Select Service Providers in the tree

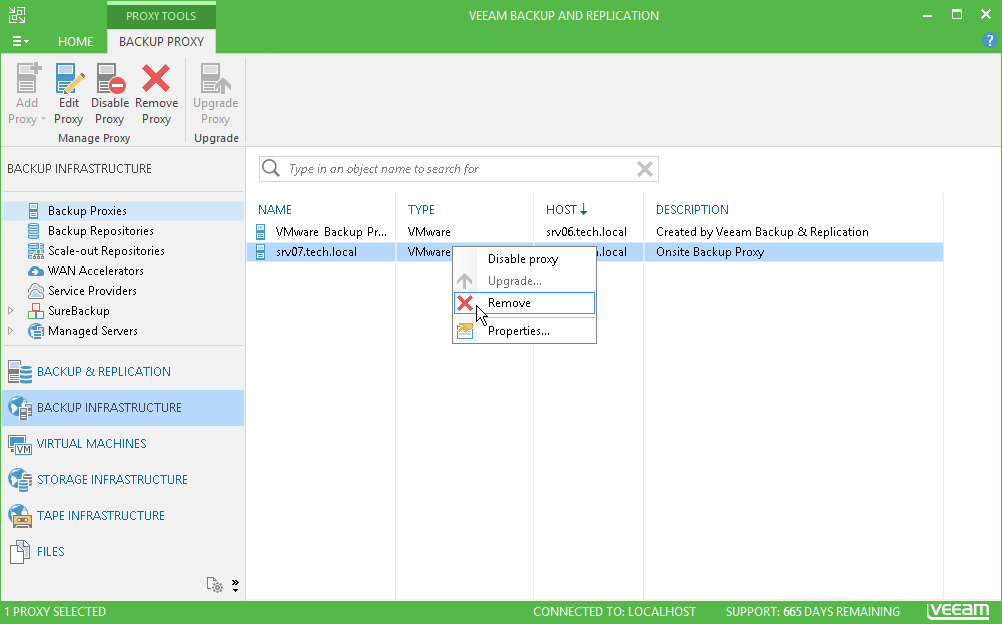tap(92, 291)
